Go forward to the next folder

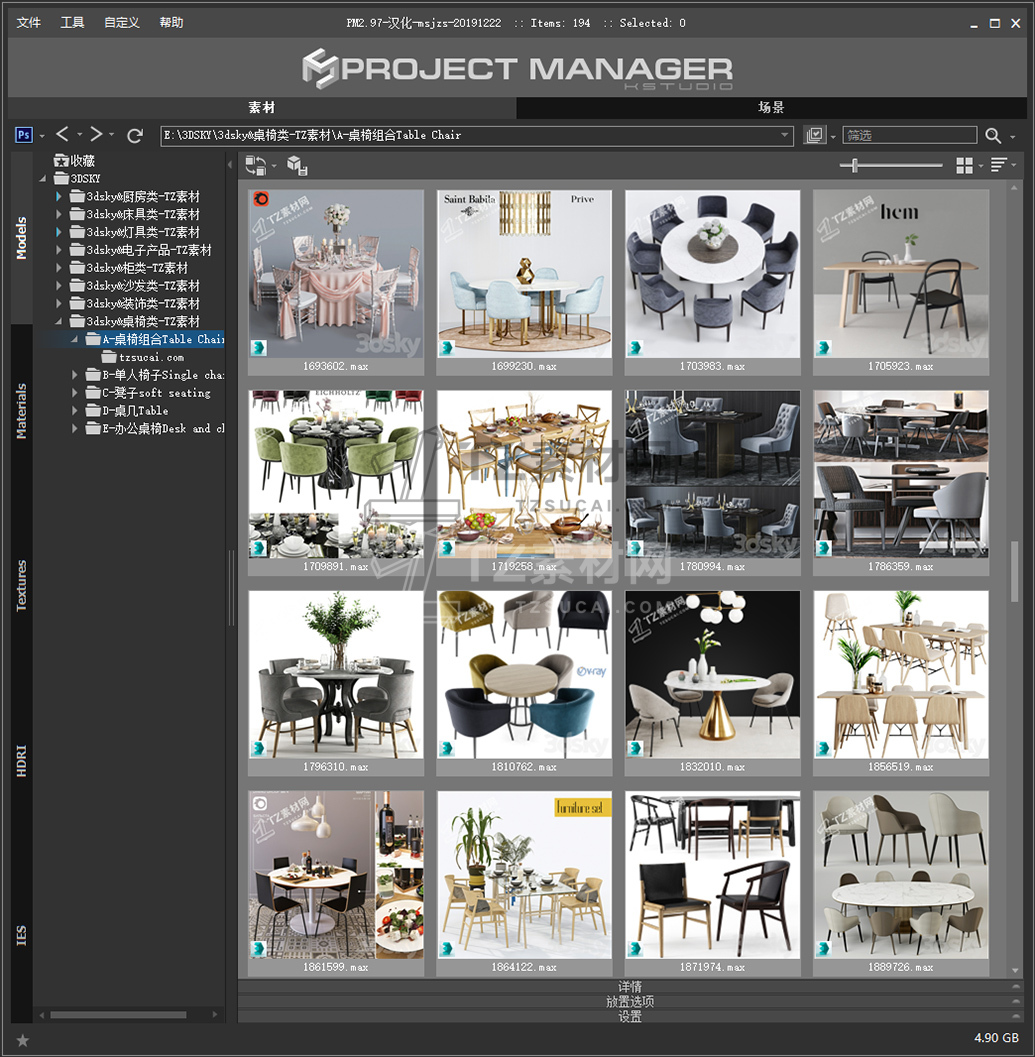pos(96,134)
